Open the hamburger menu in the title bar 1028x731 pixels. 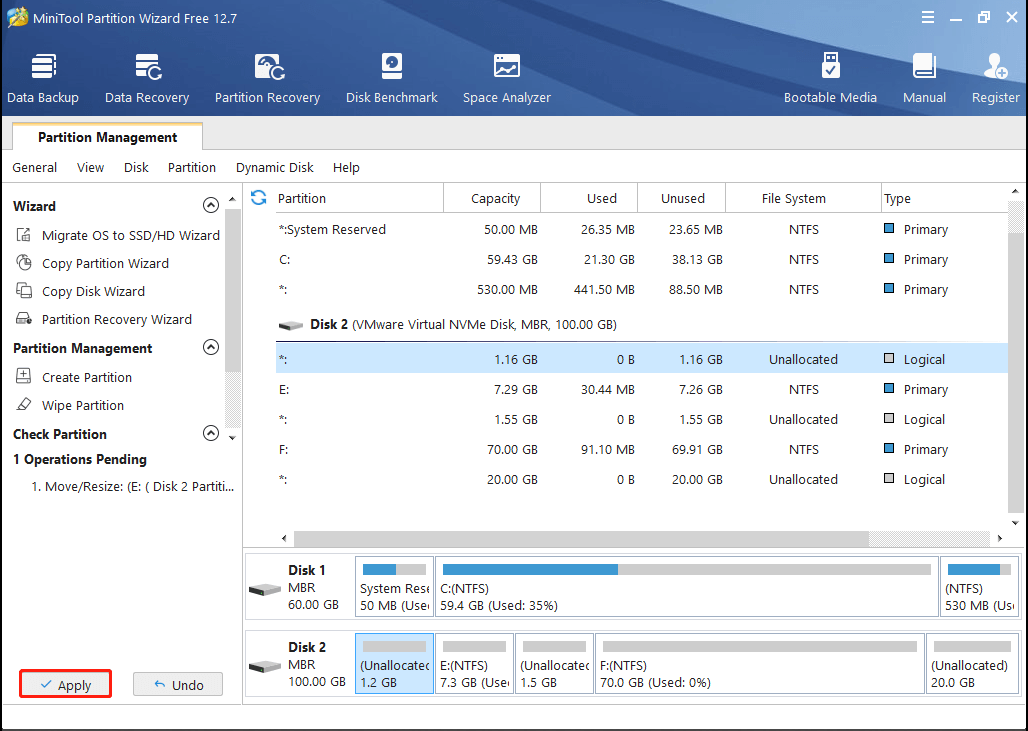tap(928, 18)
